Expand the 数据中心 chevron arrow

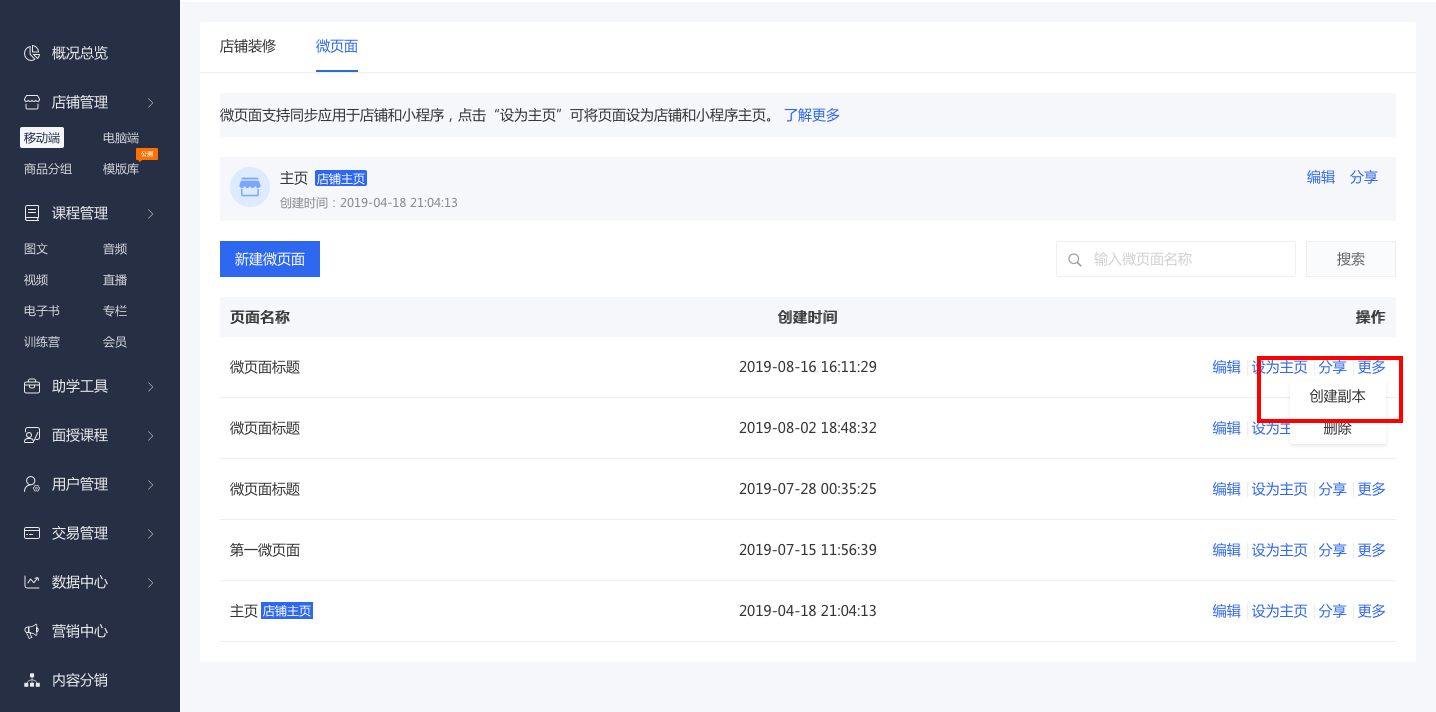click(x=150, y=582)
